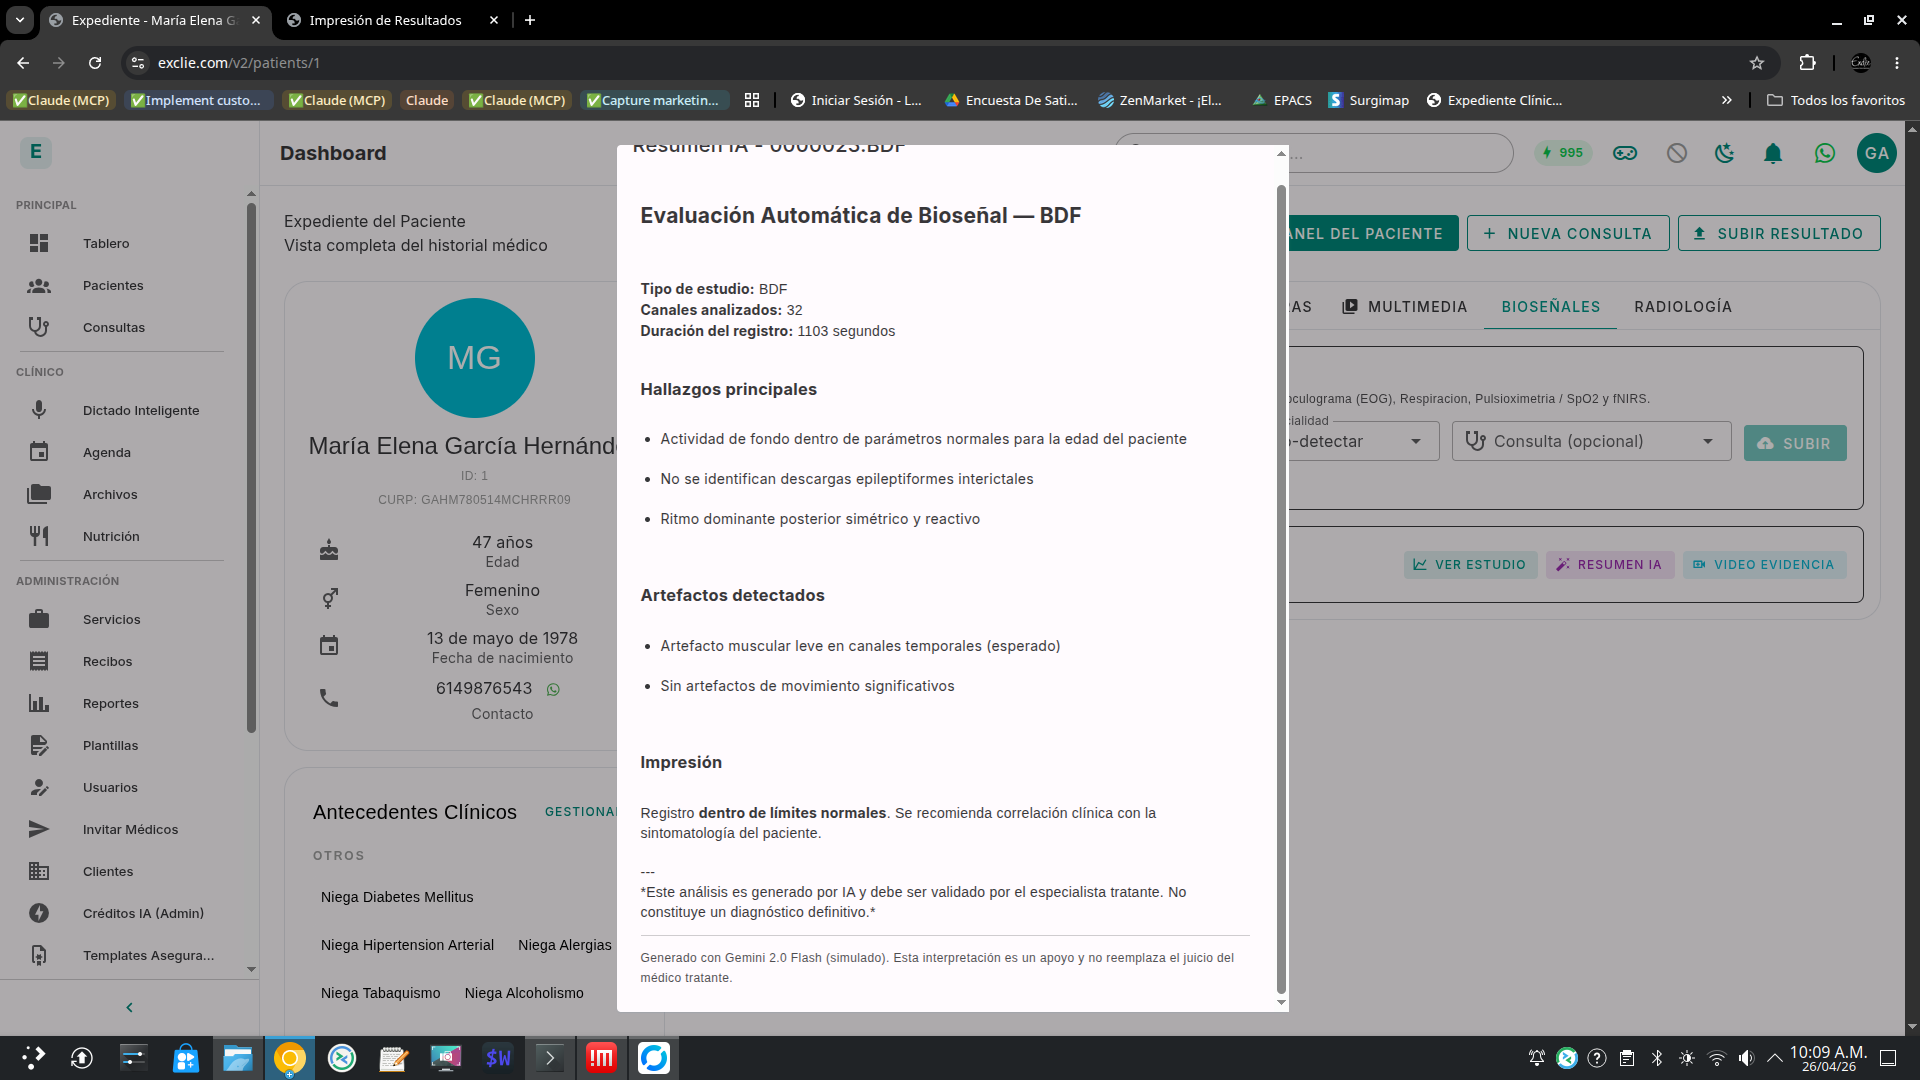The height and width of the screenshot is (1080, 1920).
Task: Open the WhatsApp icon in the header
Action: click(x=1824, y=153)
